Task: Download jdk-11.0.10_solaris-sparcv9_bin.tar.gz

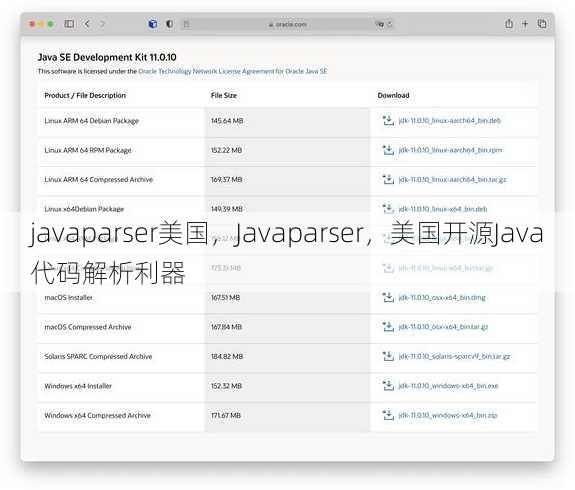Action: pos(454,356)
